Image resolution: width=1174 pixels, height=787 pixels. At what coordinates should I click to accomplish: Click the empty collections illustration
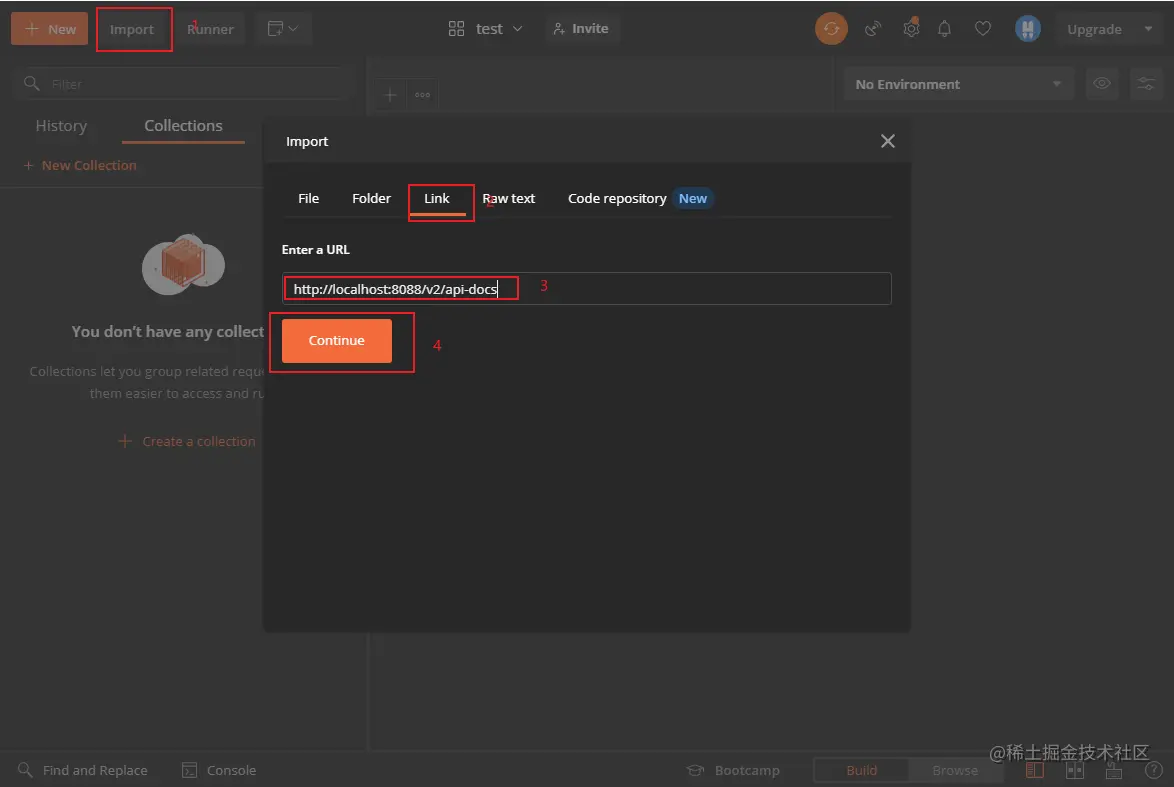point(183,264)
